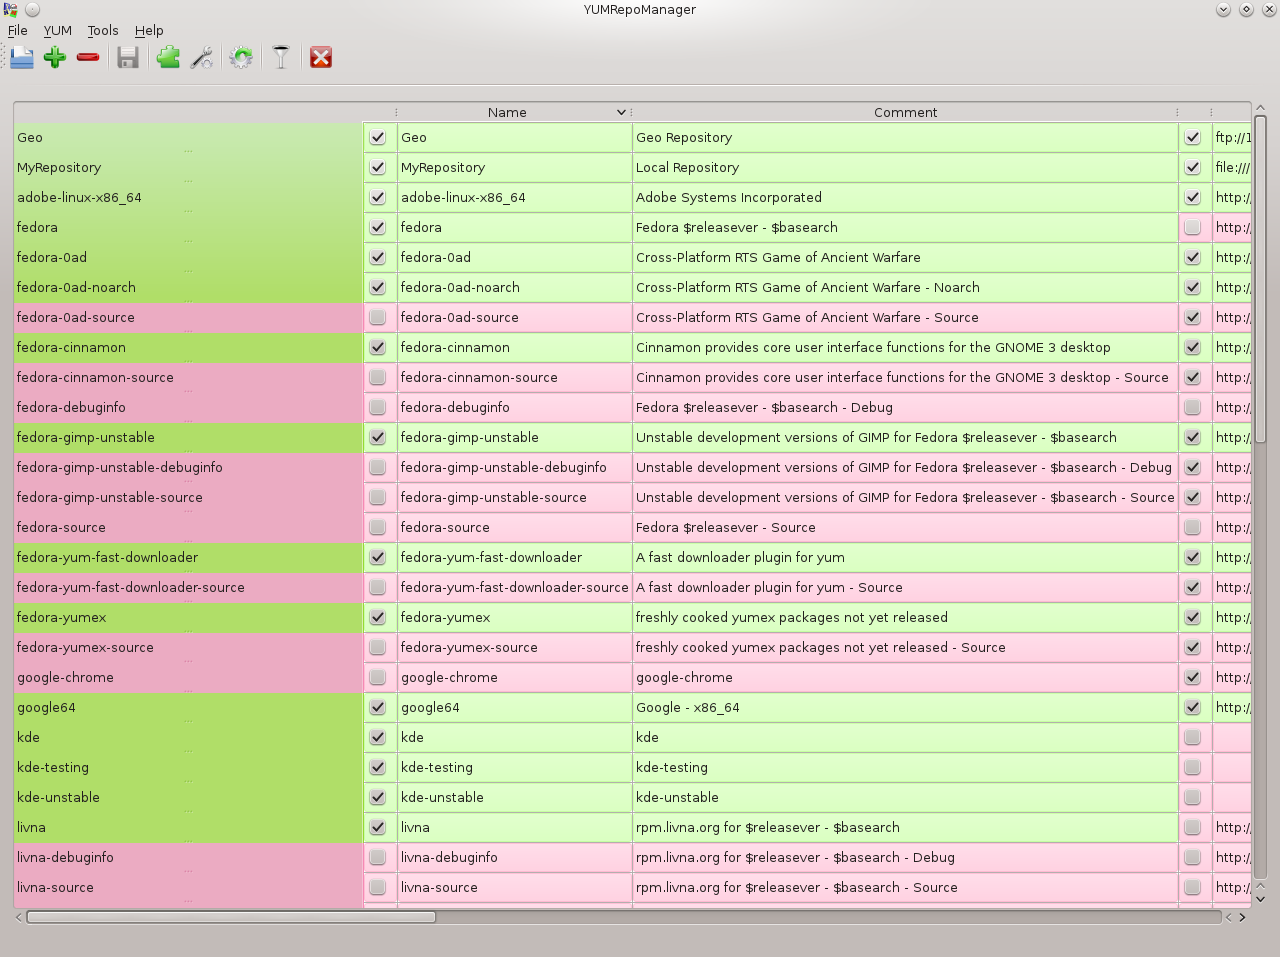Click the vertical scrollbar thumb
1280x957 pixels.
(x=1260, y=279)
